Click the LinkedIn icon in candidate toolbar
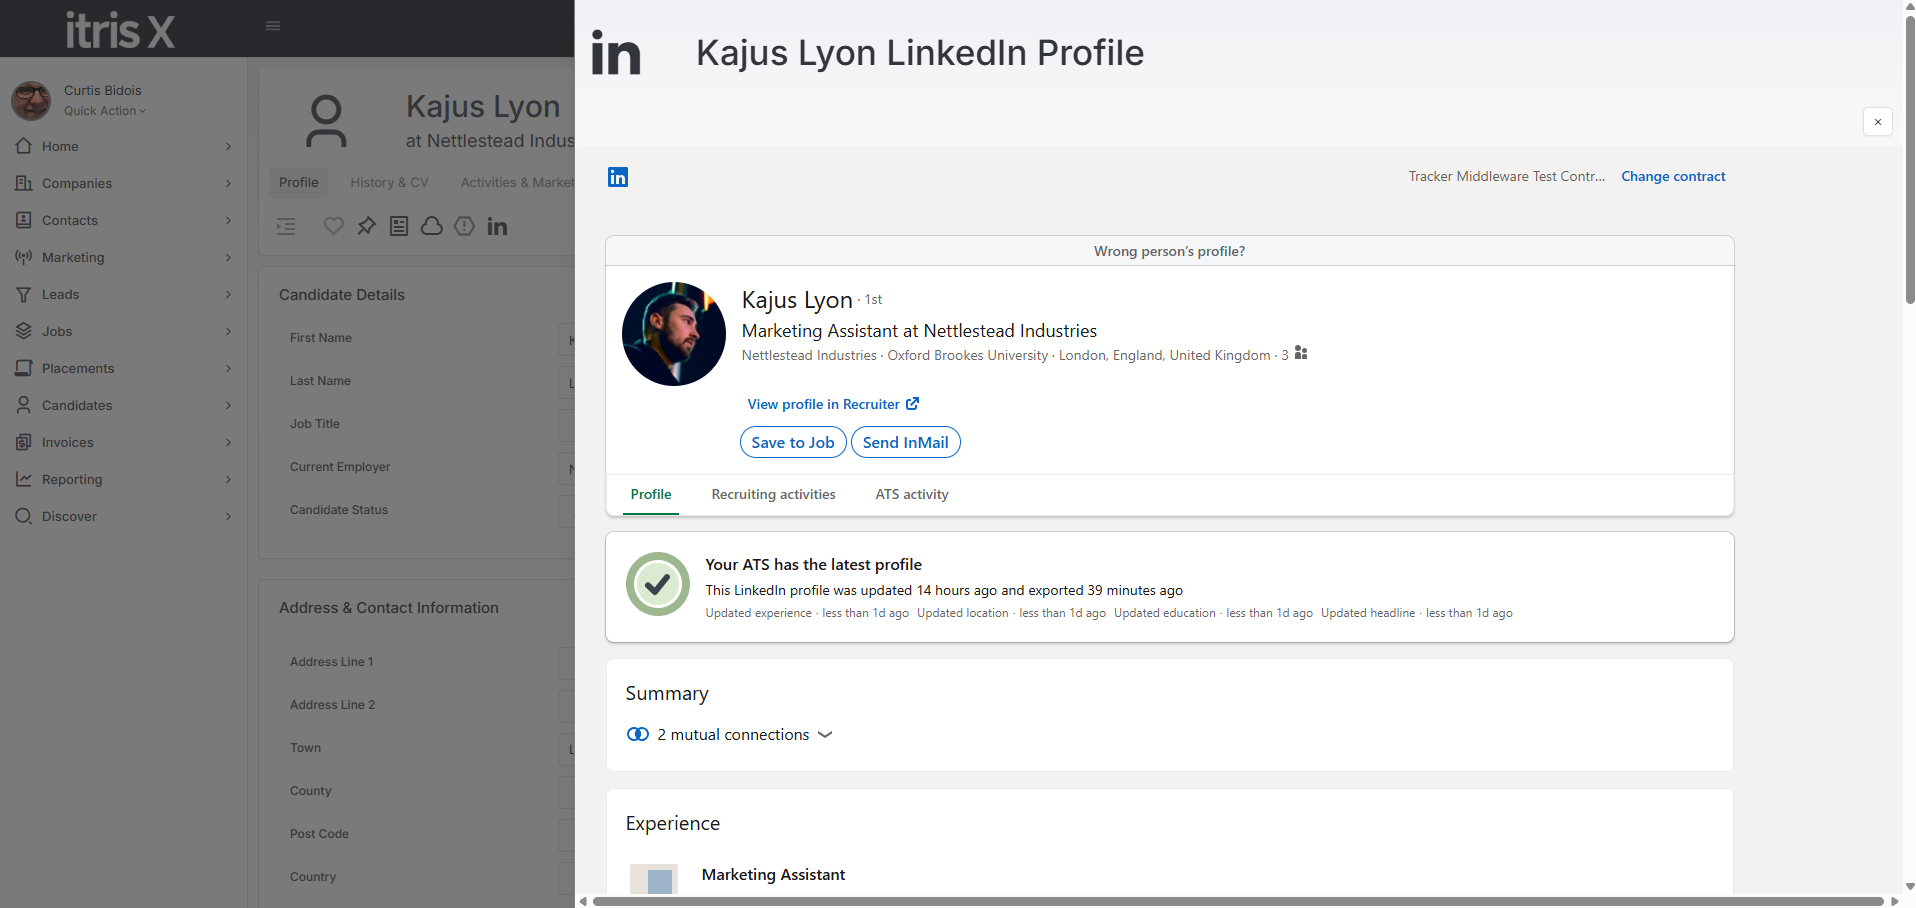This screenshot has width=1916, height=908. pyautogui.click(x=497, y=226)
